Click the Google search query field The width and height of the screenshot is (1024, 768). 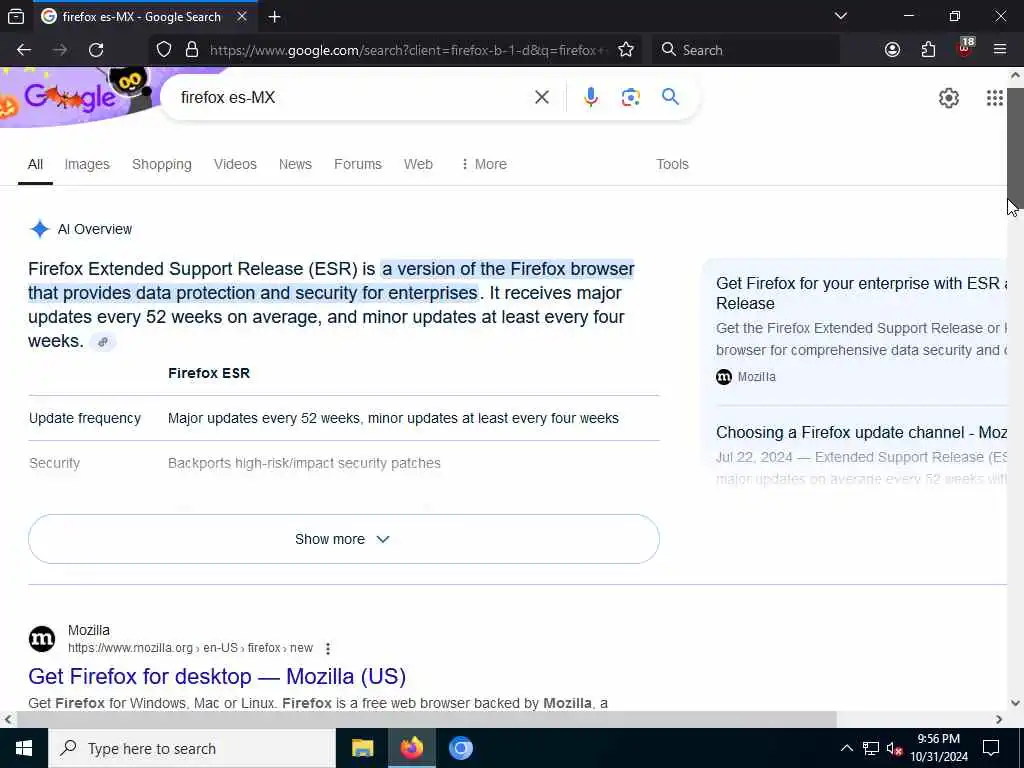click(353, 97)
